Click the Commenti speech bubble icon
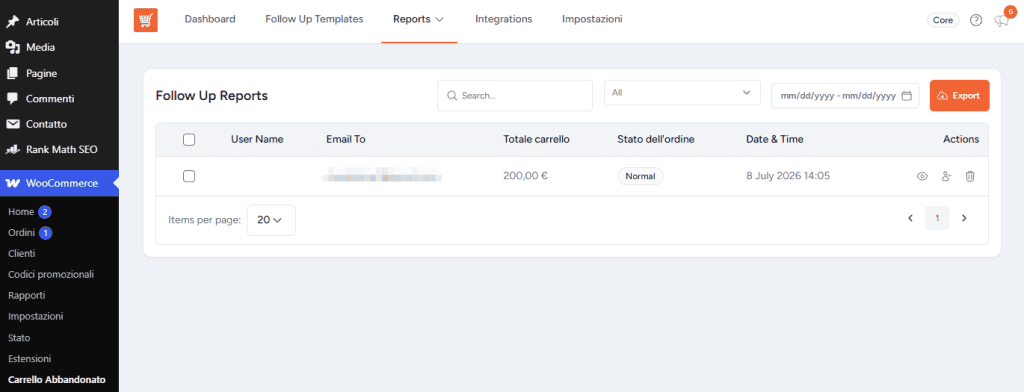Screen dimensions: 1024x392 pyautogui.click(x=12, y=99)
